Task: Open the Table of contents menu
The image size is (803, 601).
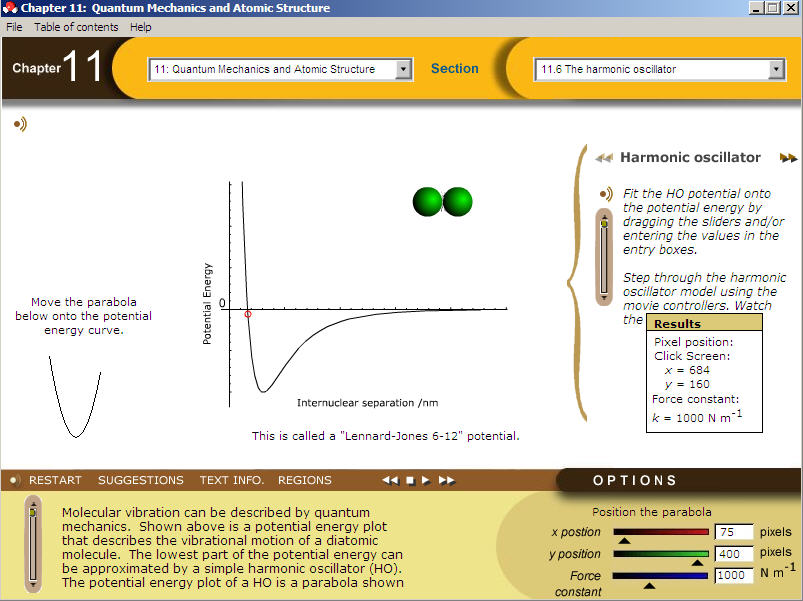Action: coord(76,27)
